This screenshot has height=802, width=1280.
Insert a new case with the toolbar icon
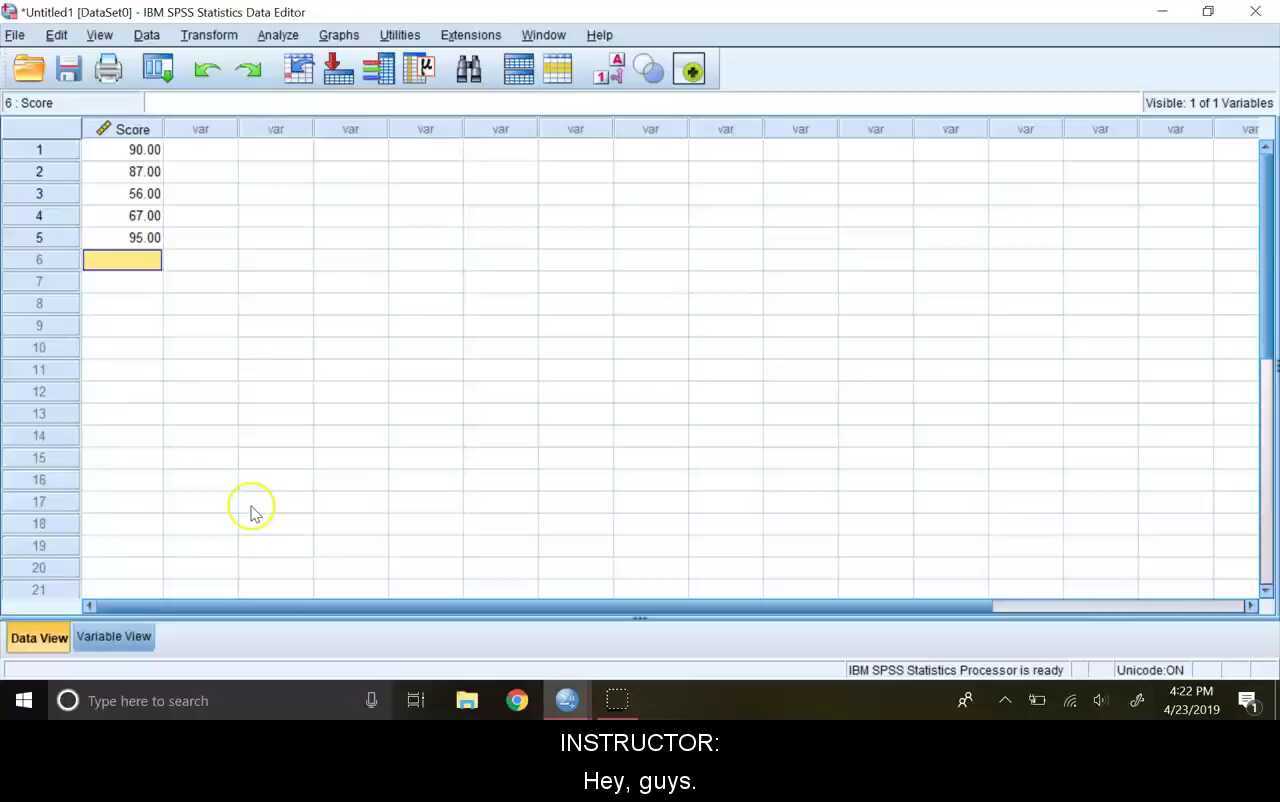pyautogui.click(x=518, y=68)
